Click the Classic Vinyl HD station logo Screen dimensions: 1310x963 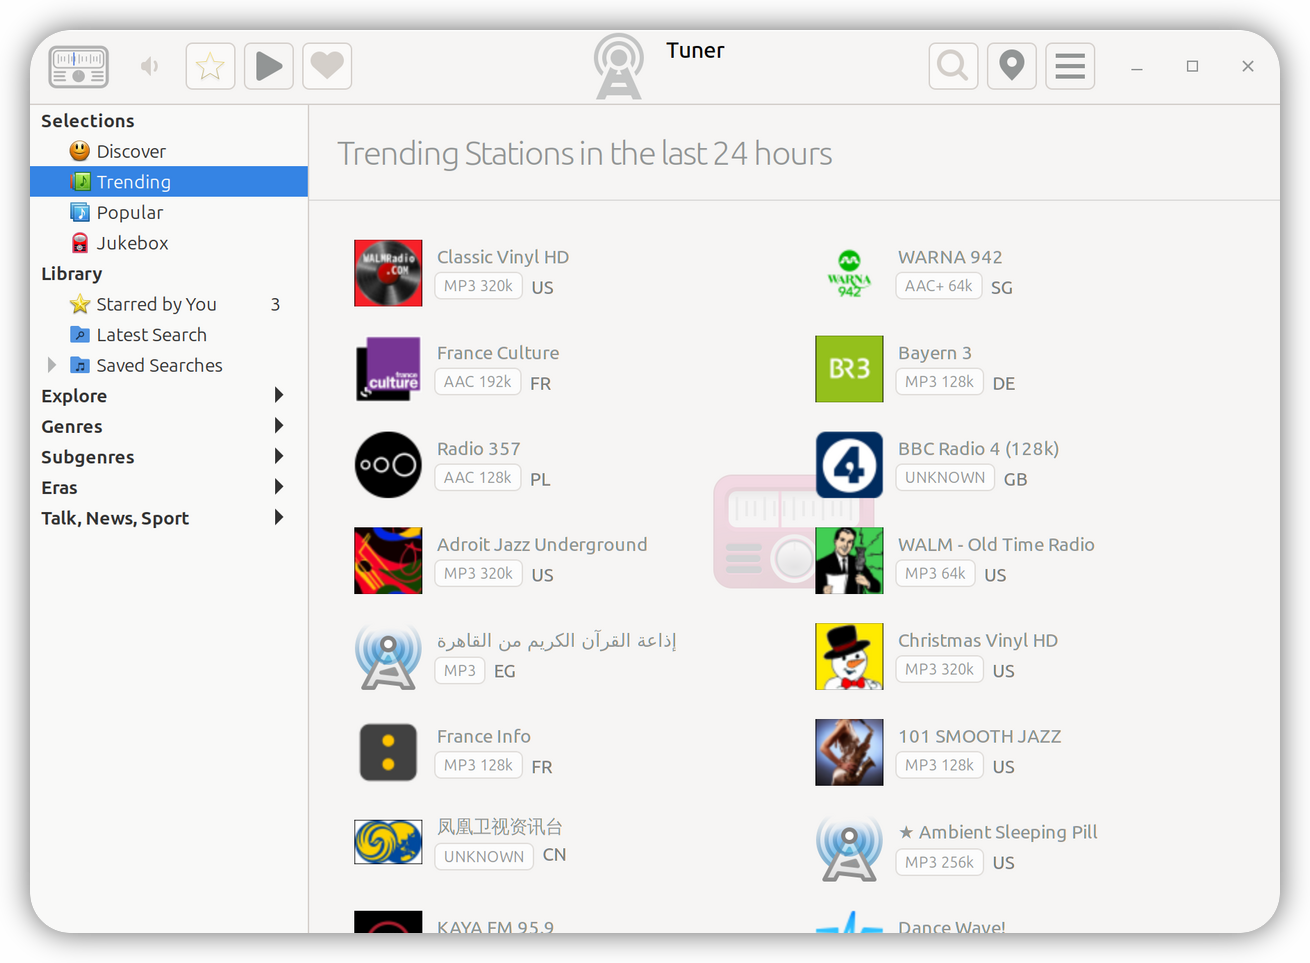388,273
